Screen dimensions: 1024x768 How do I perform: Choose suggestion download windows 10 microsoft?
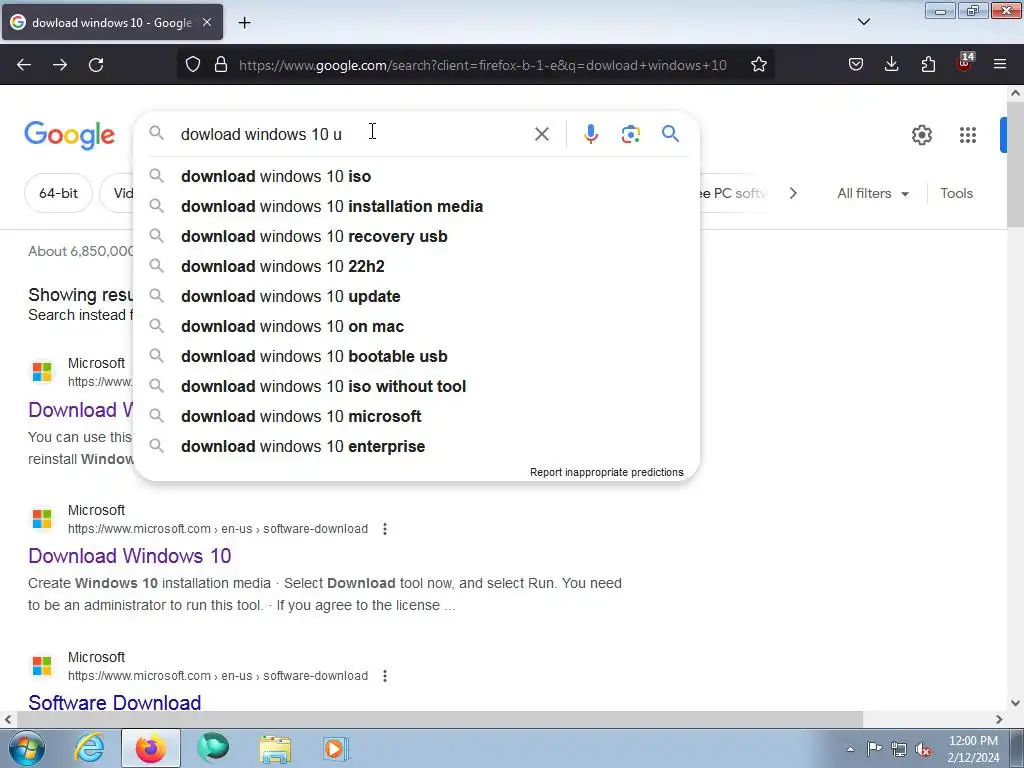coord(416,417)
